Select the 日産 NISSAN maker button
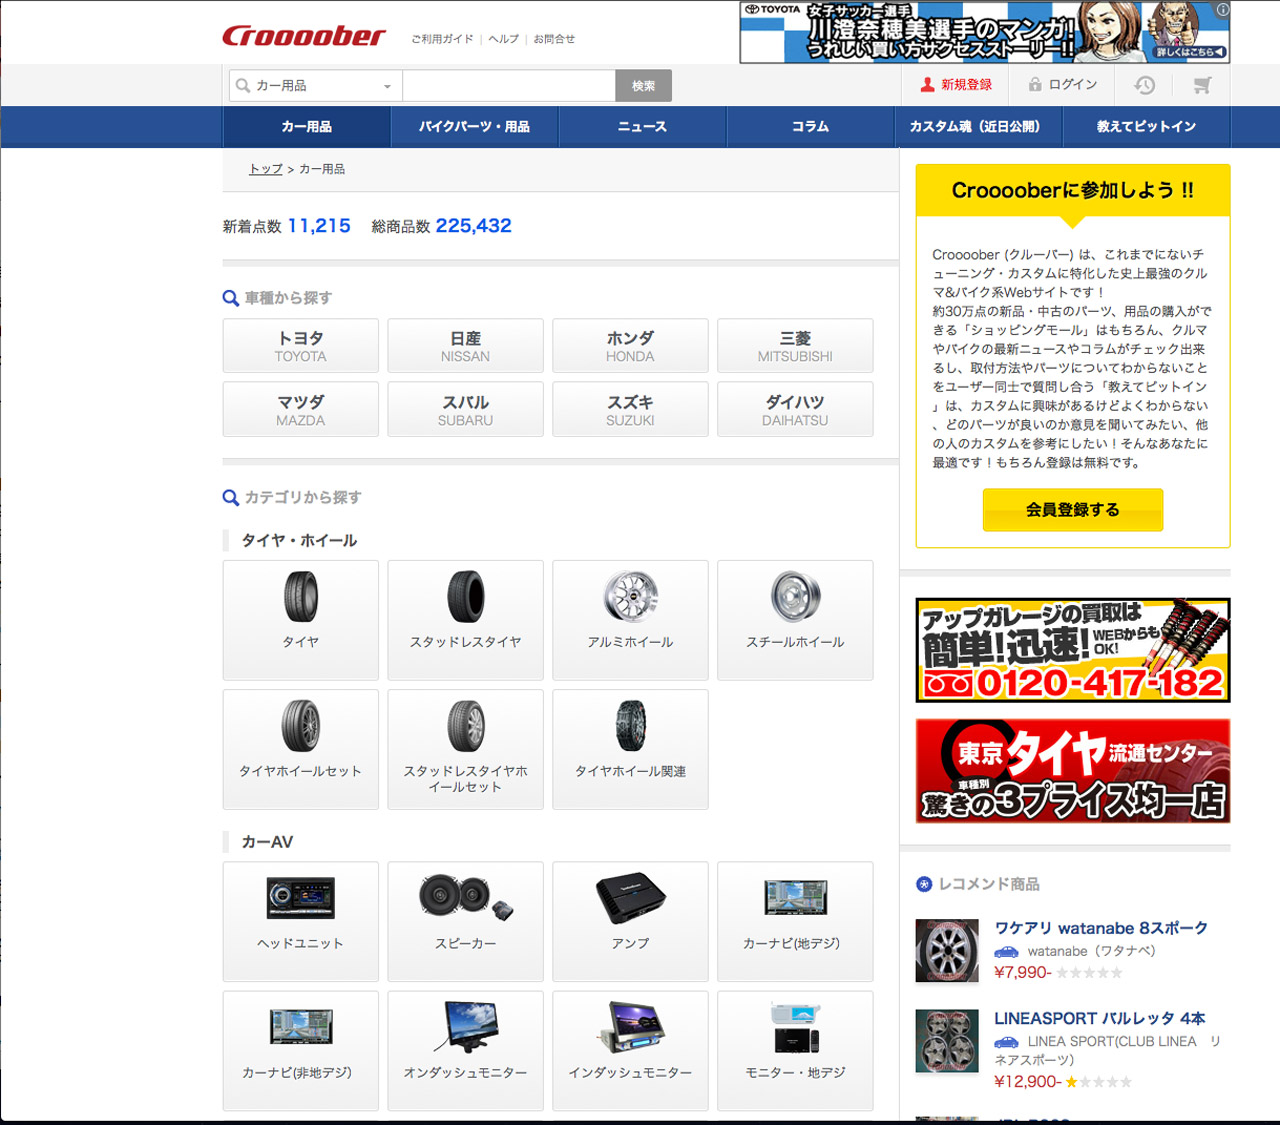The width and height of the screenshot is (1280, 1125). (x=466, y=346)
